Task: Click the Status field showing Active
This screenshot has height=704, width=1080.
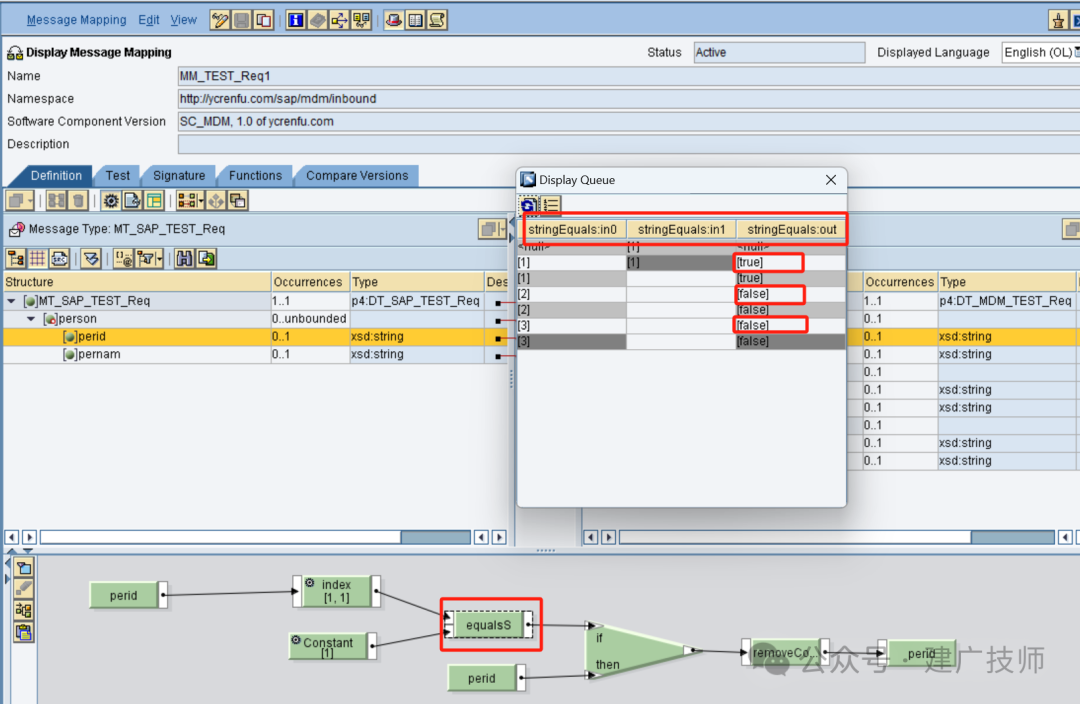Action: 779,52
